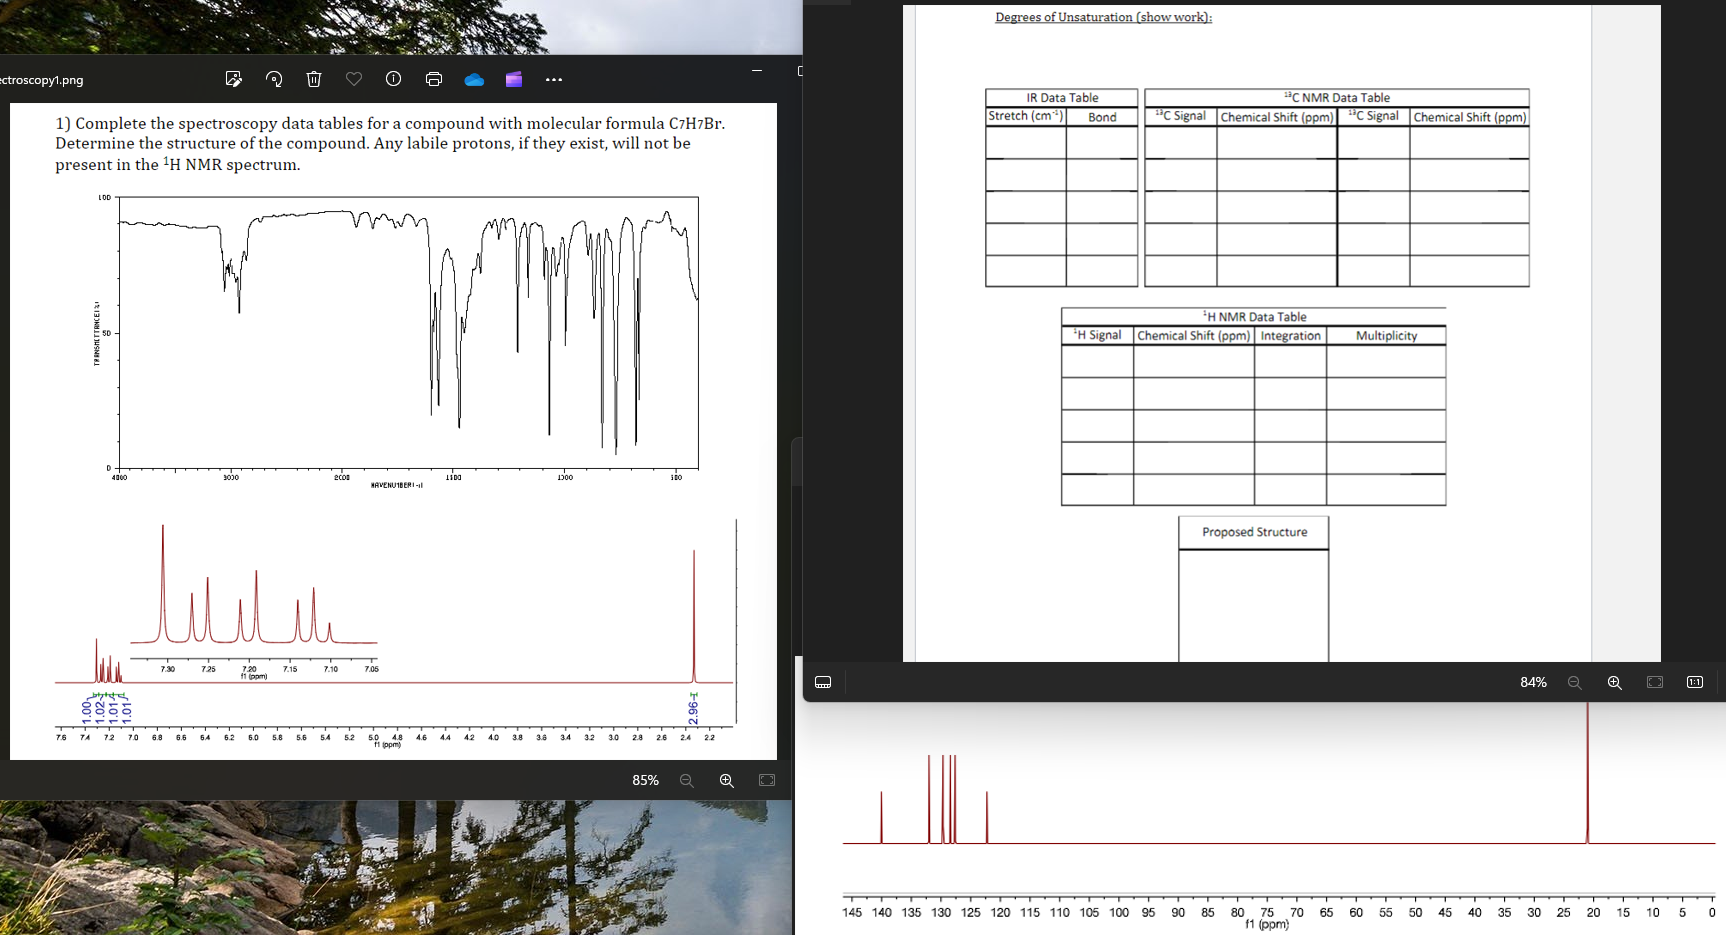This screenshot has width=1726, height=935.
Task: Upload the image to OneDrive
Action: point(473,79)
